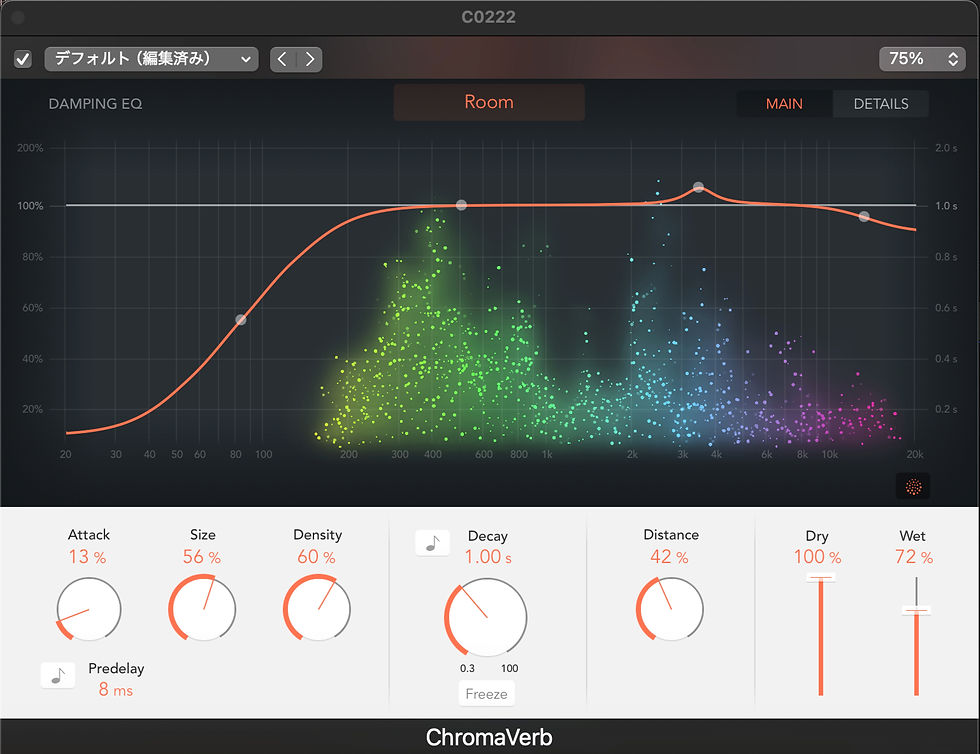Click the Decay knob

click(x=486, y=617)
